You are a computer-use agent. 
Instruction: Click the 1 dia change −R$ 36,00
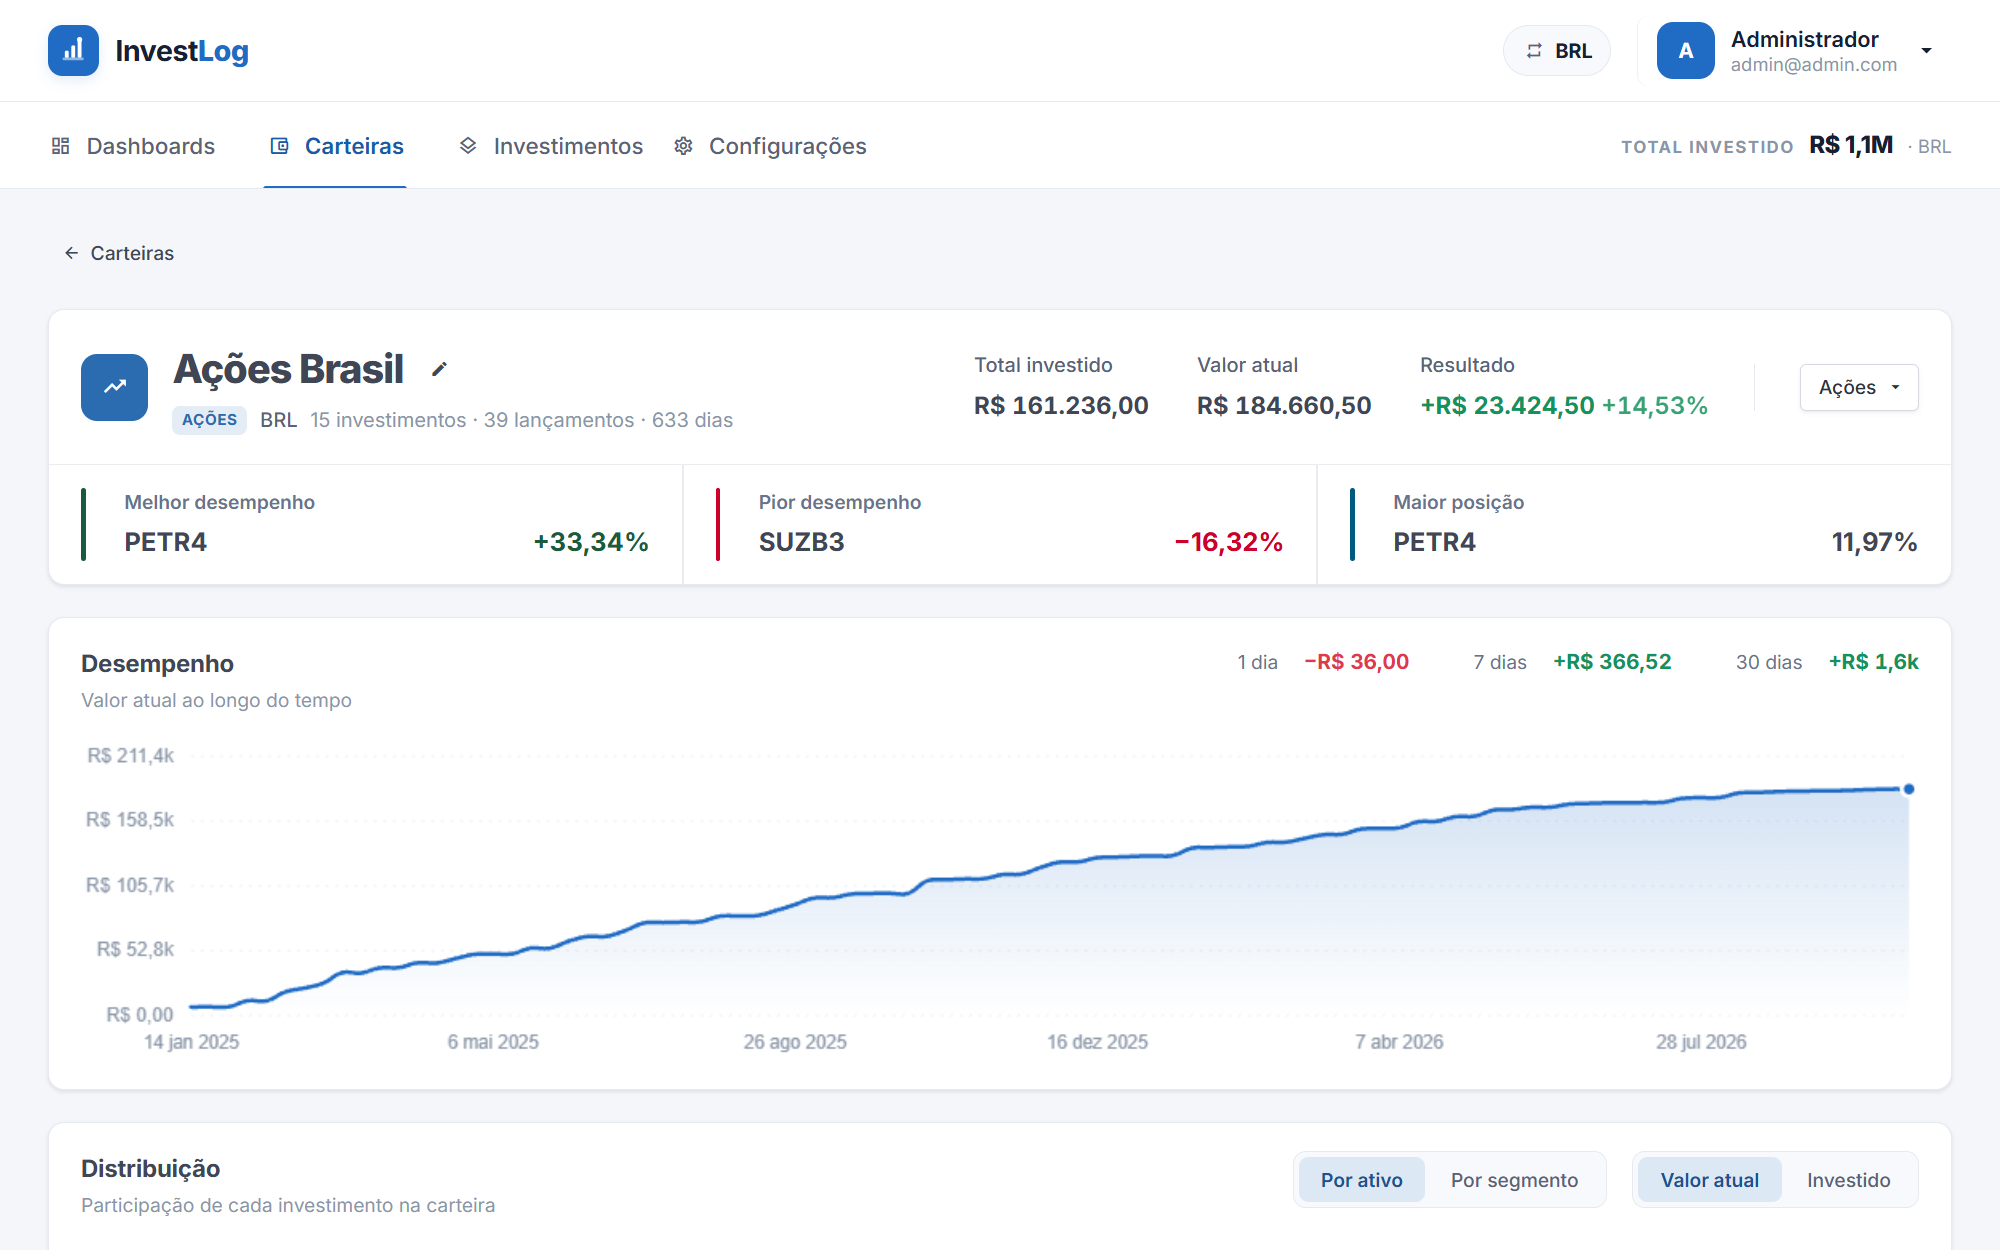click(x=1356, y=662)
